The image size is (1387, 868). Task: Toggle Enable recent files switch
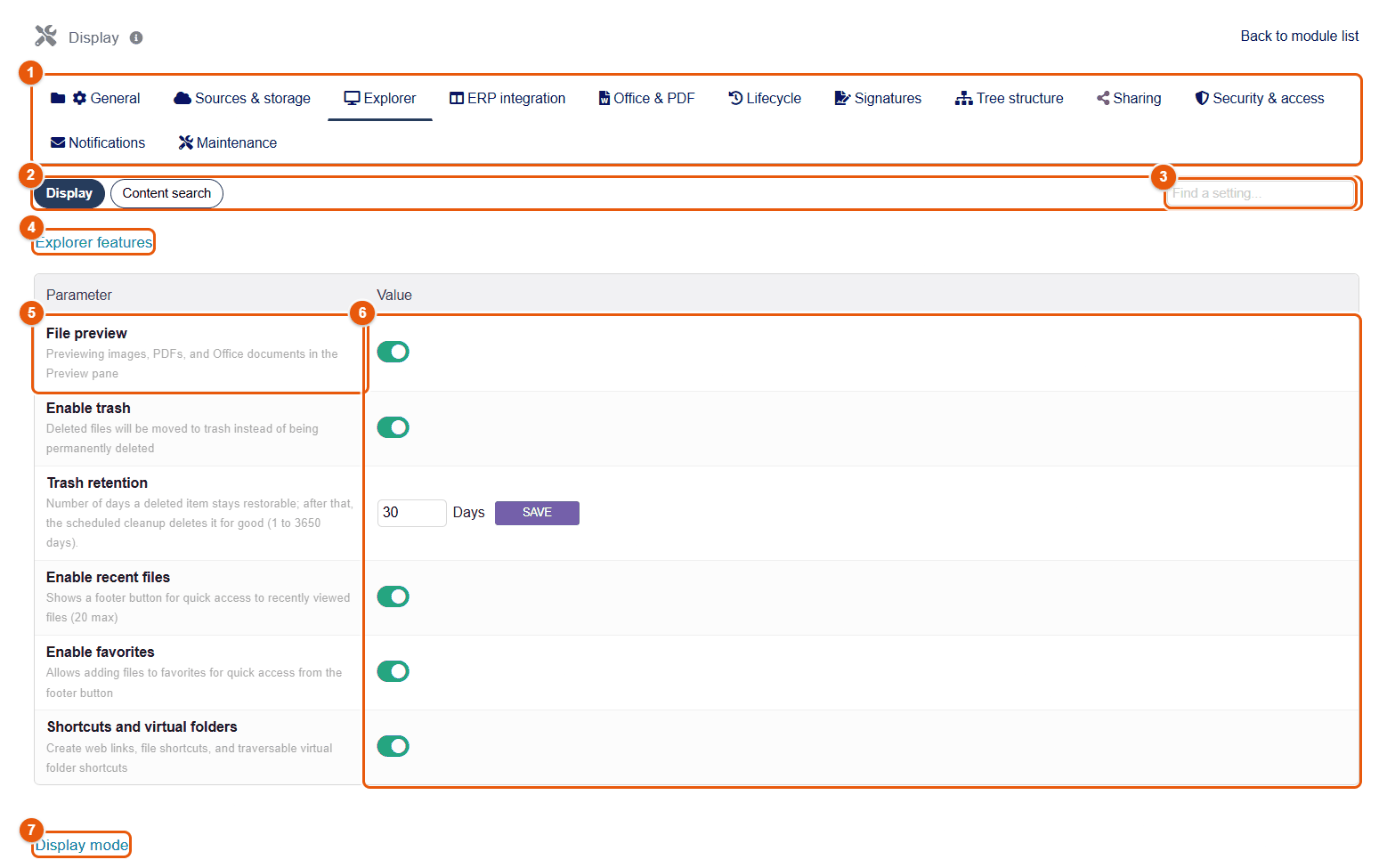tap(393, 596)
